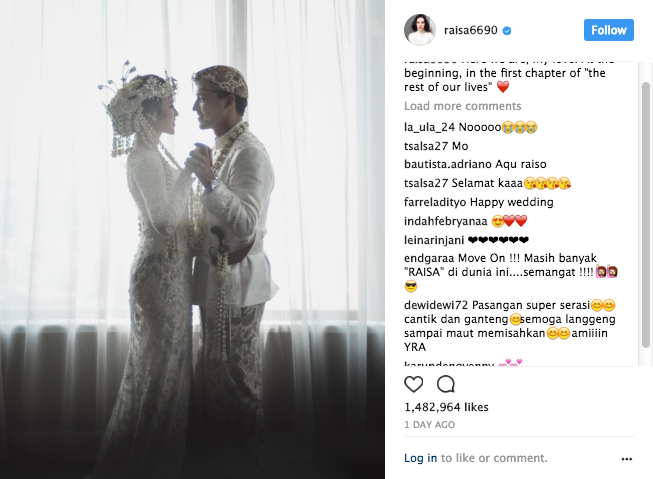Follow the raisa6690 account
Image resolution: width=653 pixels, height=479 pixels.
point(608,30)
